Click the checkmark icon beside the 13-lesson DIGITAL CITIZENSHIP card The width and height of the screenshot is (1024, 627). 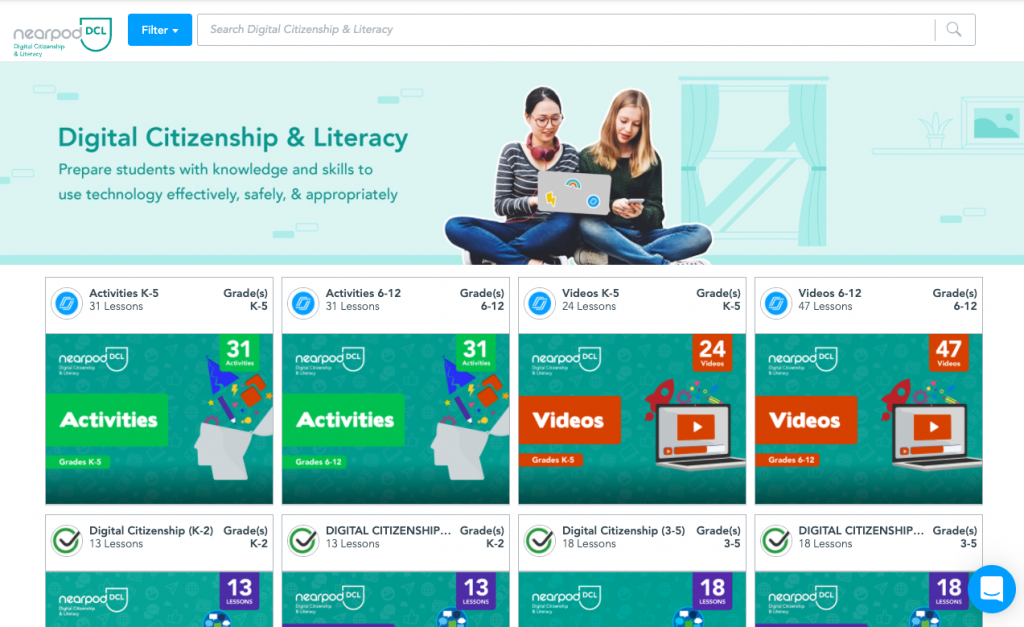pos(304,540)
